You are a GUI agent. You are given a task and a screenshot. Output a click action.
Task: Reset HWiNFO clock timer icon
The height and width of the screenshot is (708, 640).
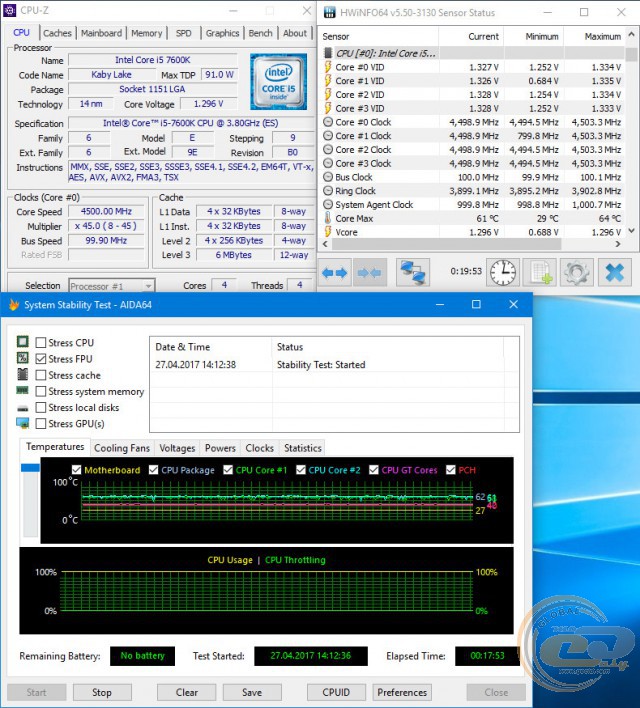pyautogui.click(x=503, y=273)
